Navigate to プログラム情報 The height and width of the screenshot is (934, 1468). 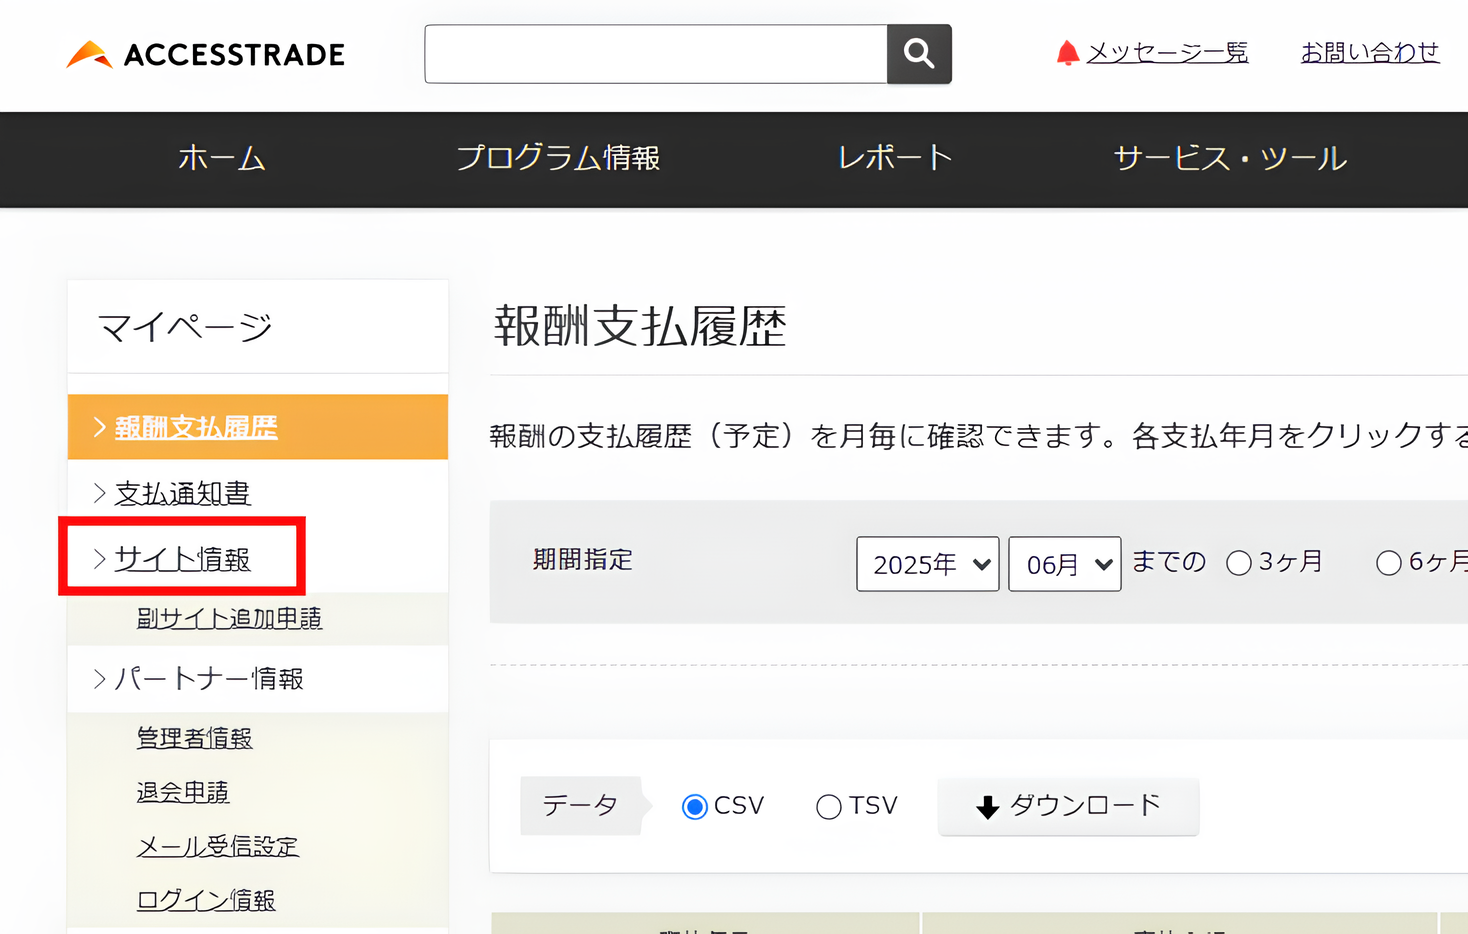click(x=557, y=158)
